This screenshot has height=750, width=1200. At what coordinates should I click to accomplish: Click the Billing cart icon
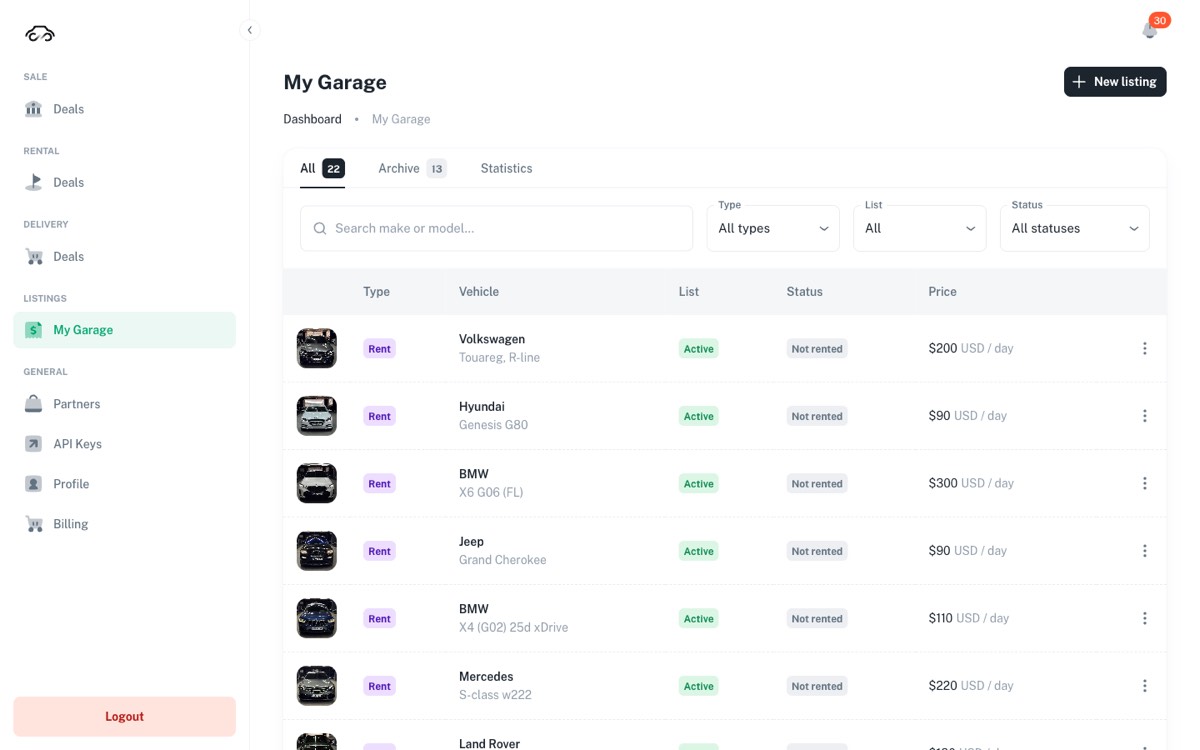(x=34, y=524)
